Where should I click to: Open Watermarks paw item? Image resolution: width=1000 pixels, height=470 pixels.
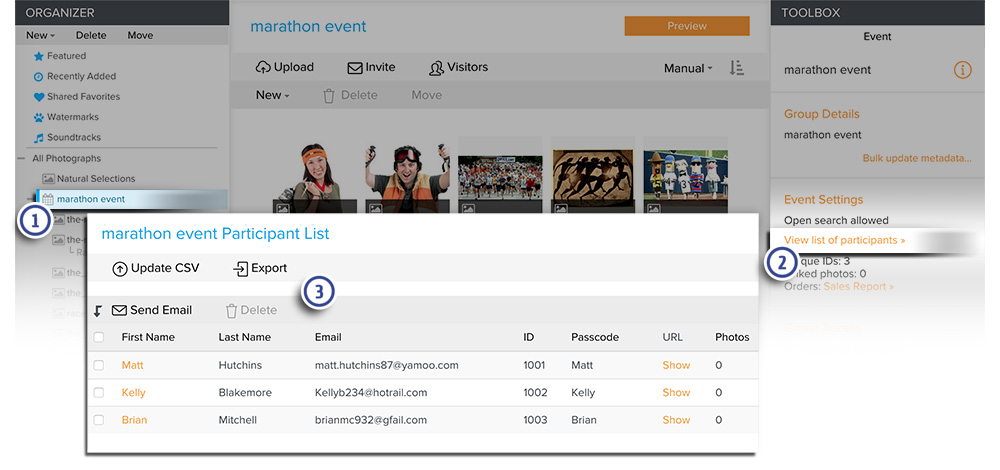click(66, 117)
